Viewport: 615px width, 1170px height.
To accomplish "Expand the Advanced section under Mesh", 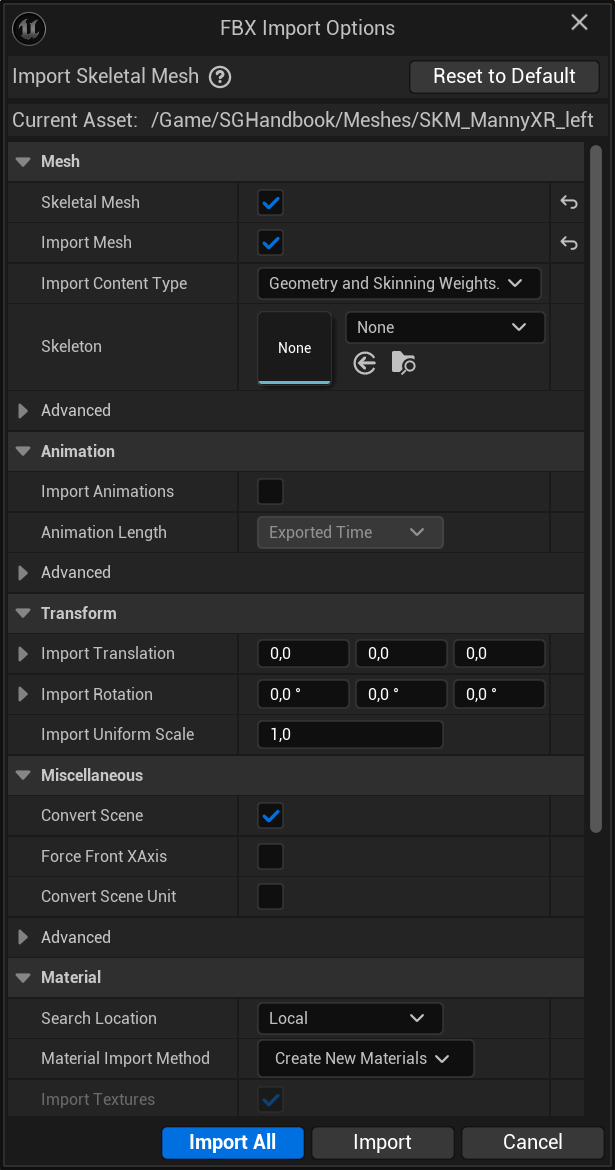I will tap(25, 410).
